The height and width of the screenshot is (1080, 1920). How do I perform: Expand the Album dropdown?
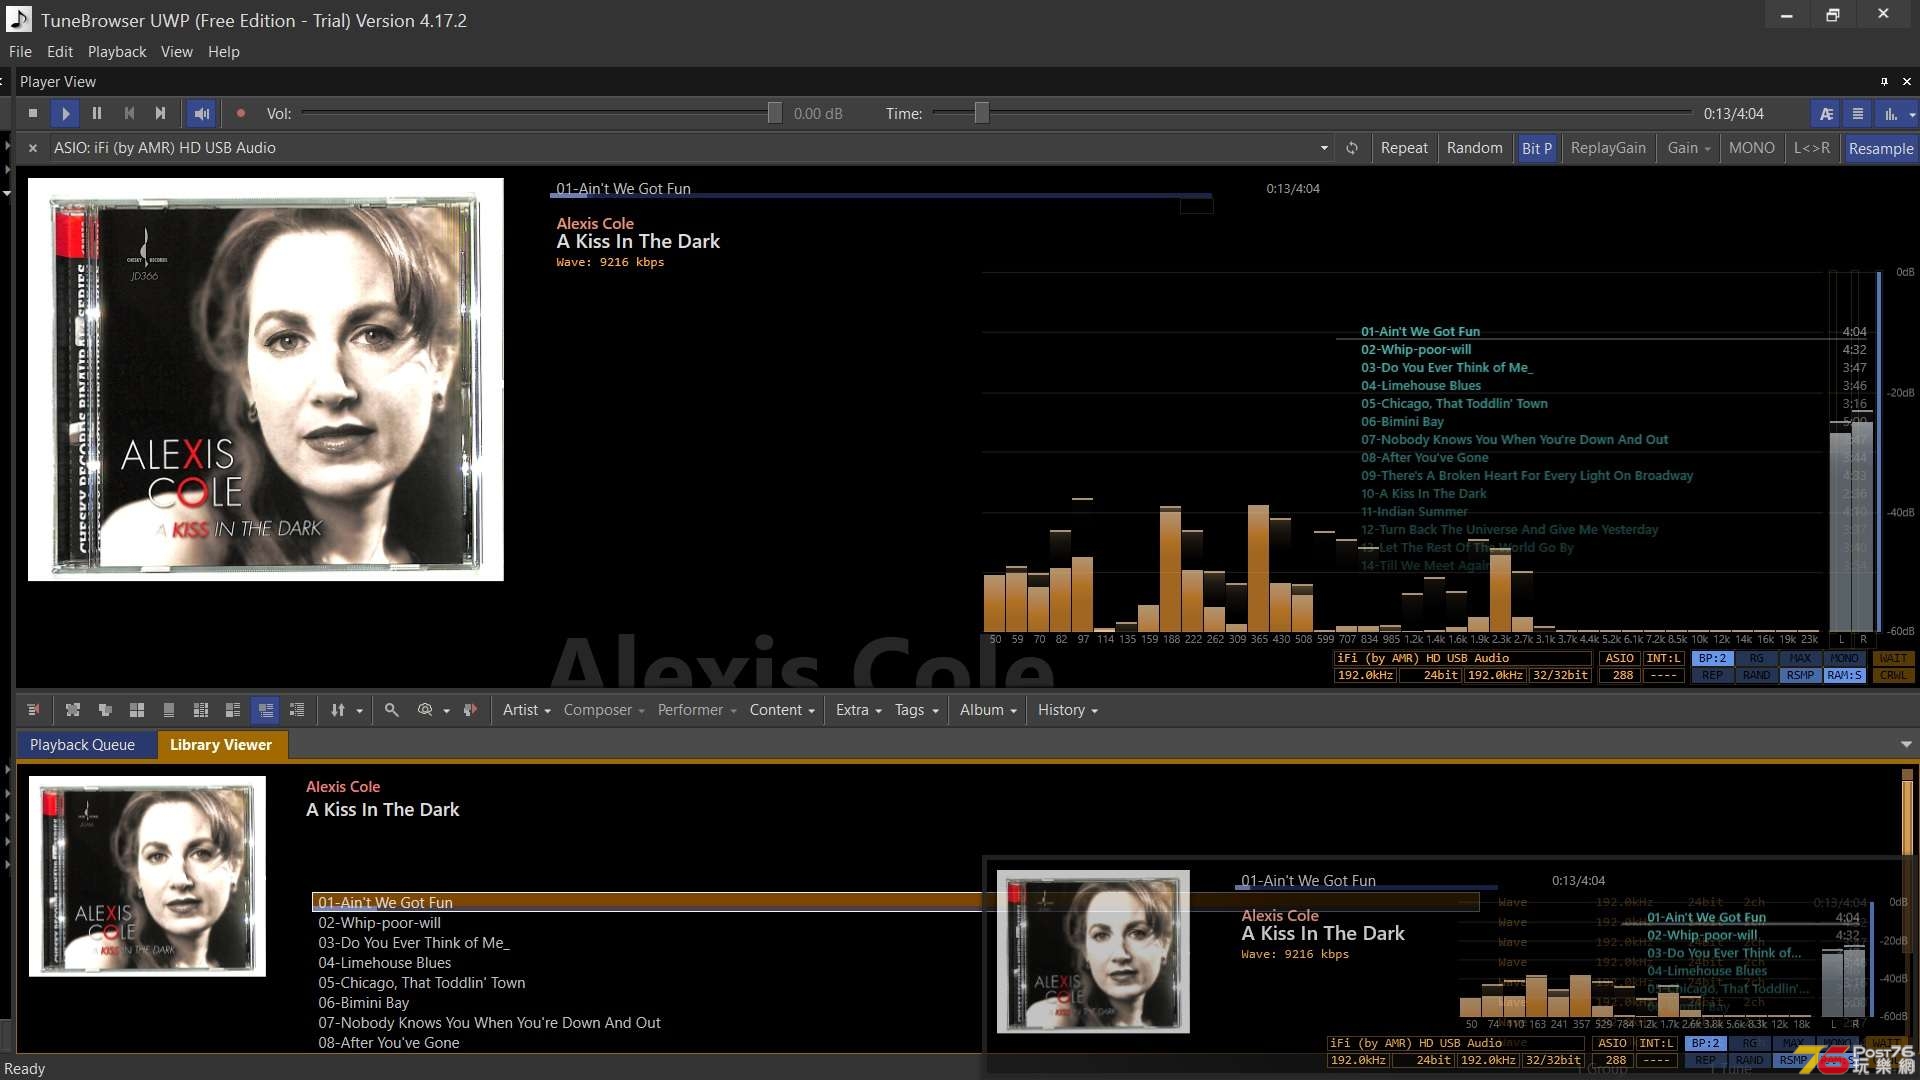tap(988, 710)
